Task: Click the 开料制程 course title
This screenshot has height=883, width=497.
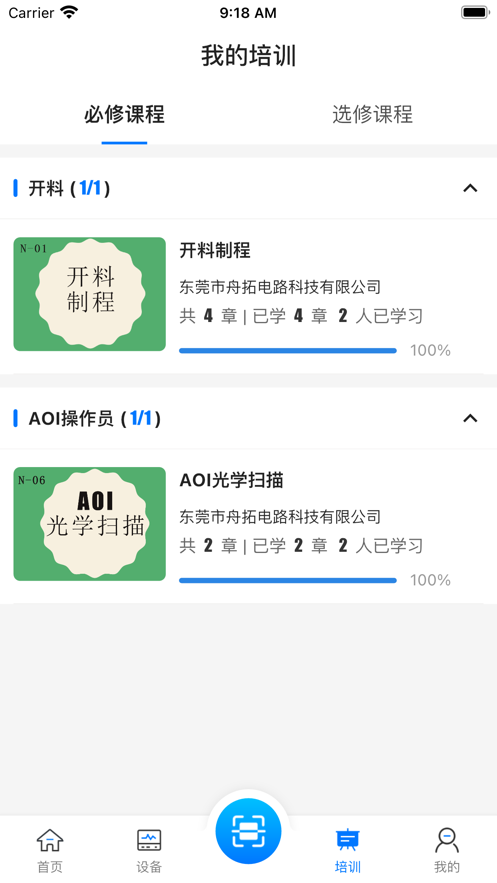Action: coord(215,250)
